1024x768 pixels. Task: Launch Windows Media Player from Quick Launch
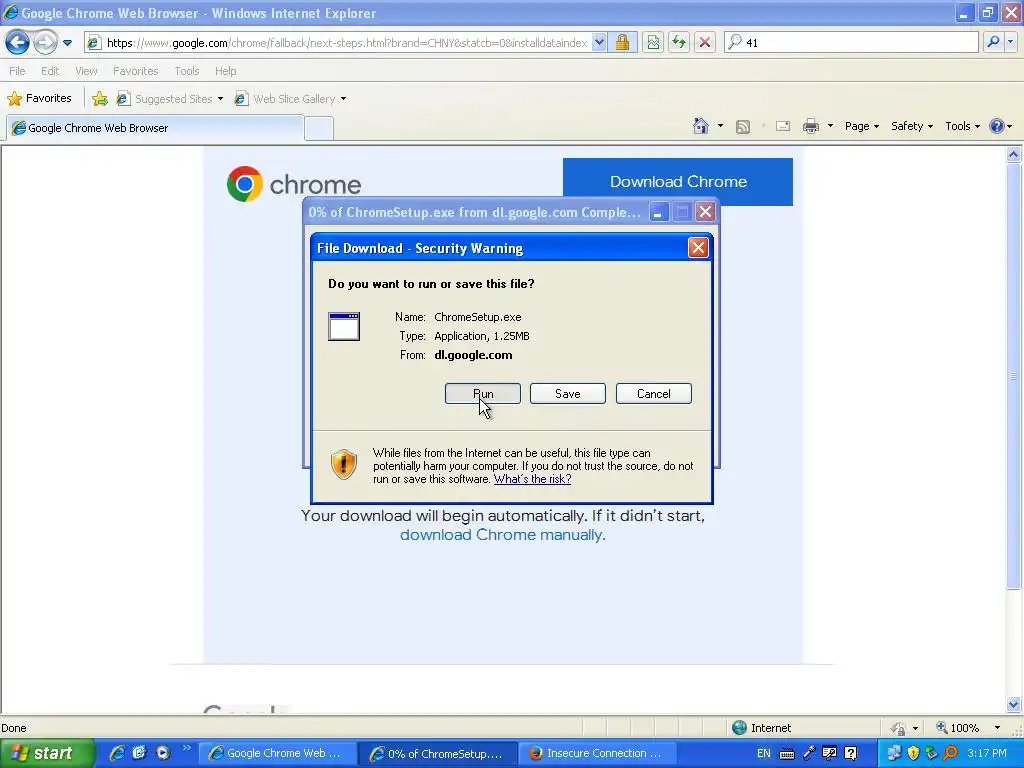[163, 753]
